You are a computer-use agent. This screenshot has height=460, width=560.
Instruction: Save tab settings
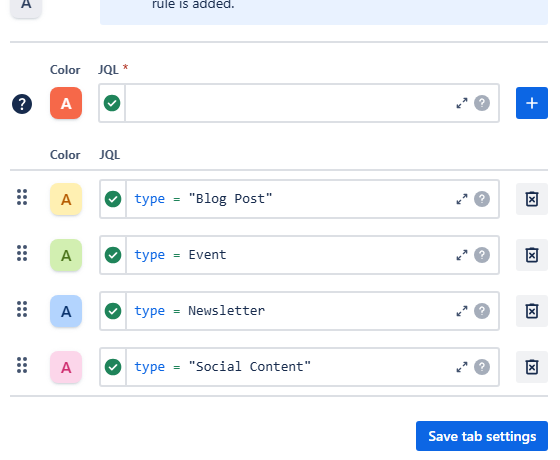(482, 436)
